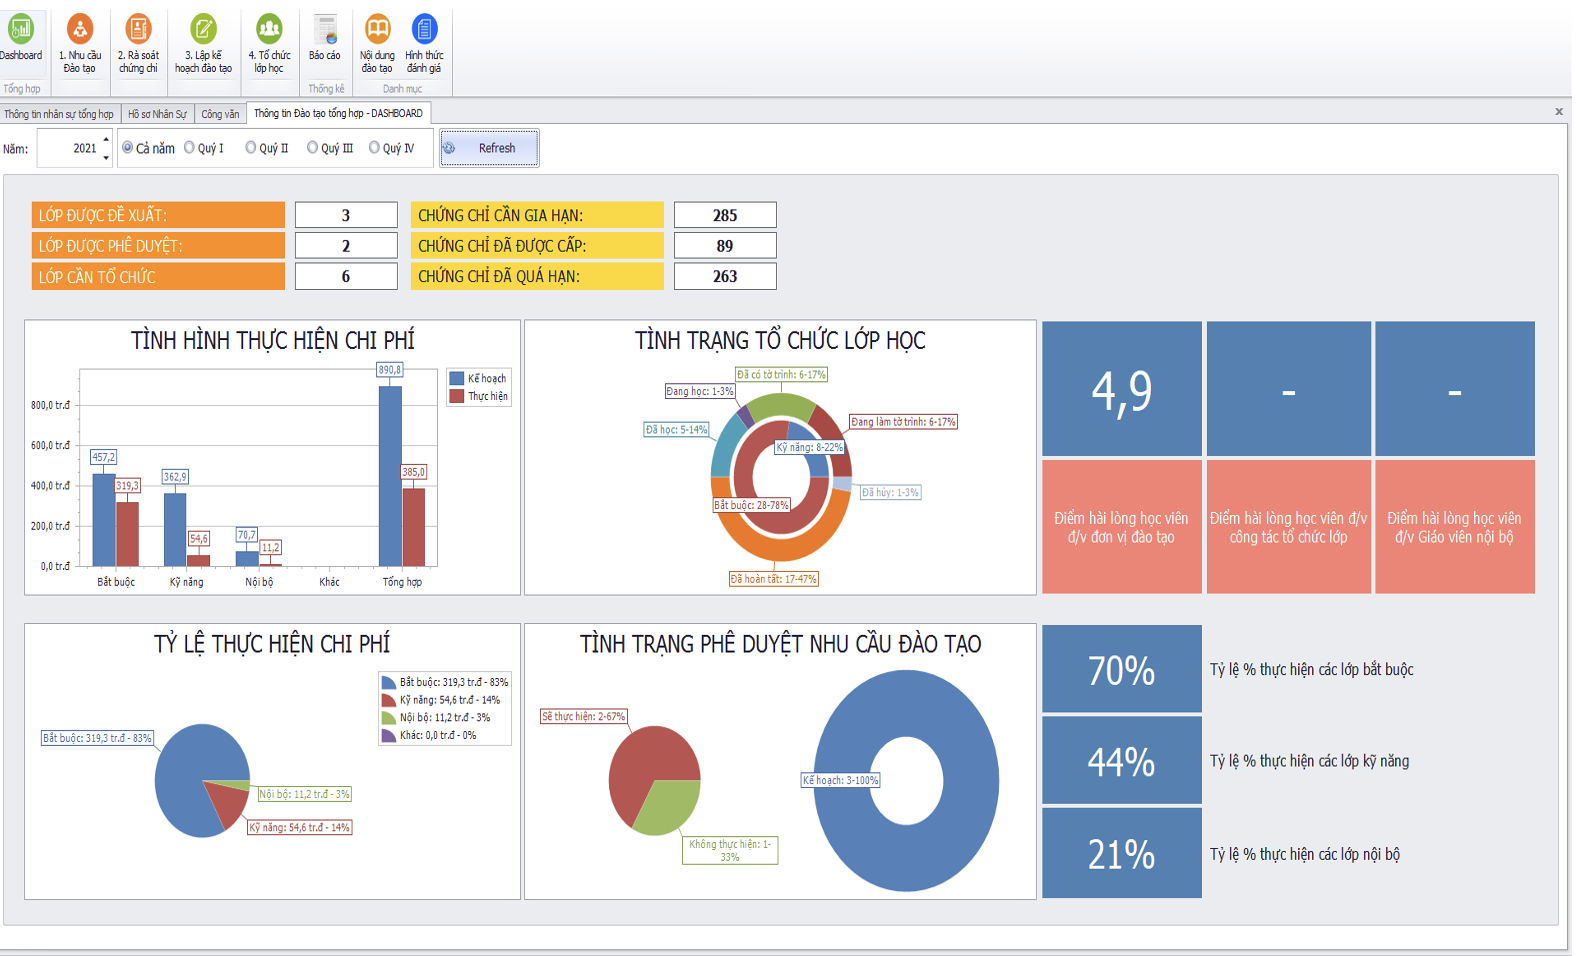Click the 44% skill classes tile
1576x956 pixels.
coord(1122,761)
